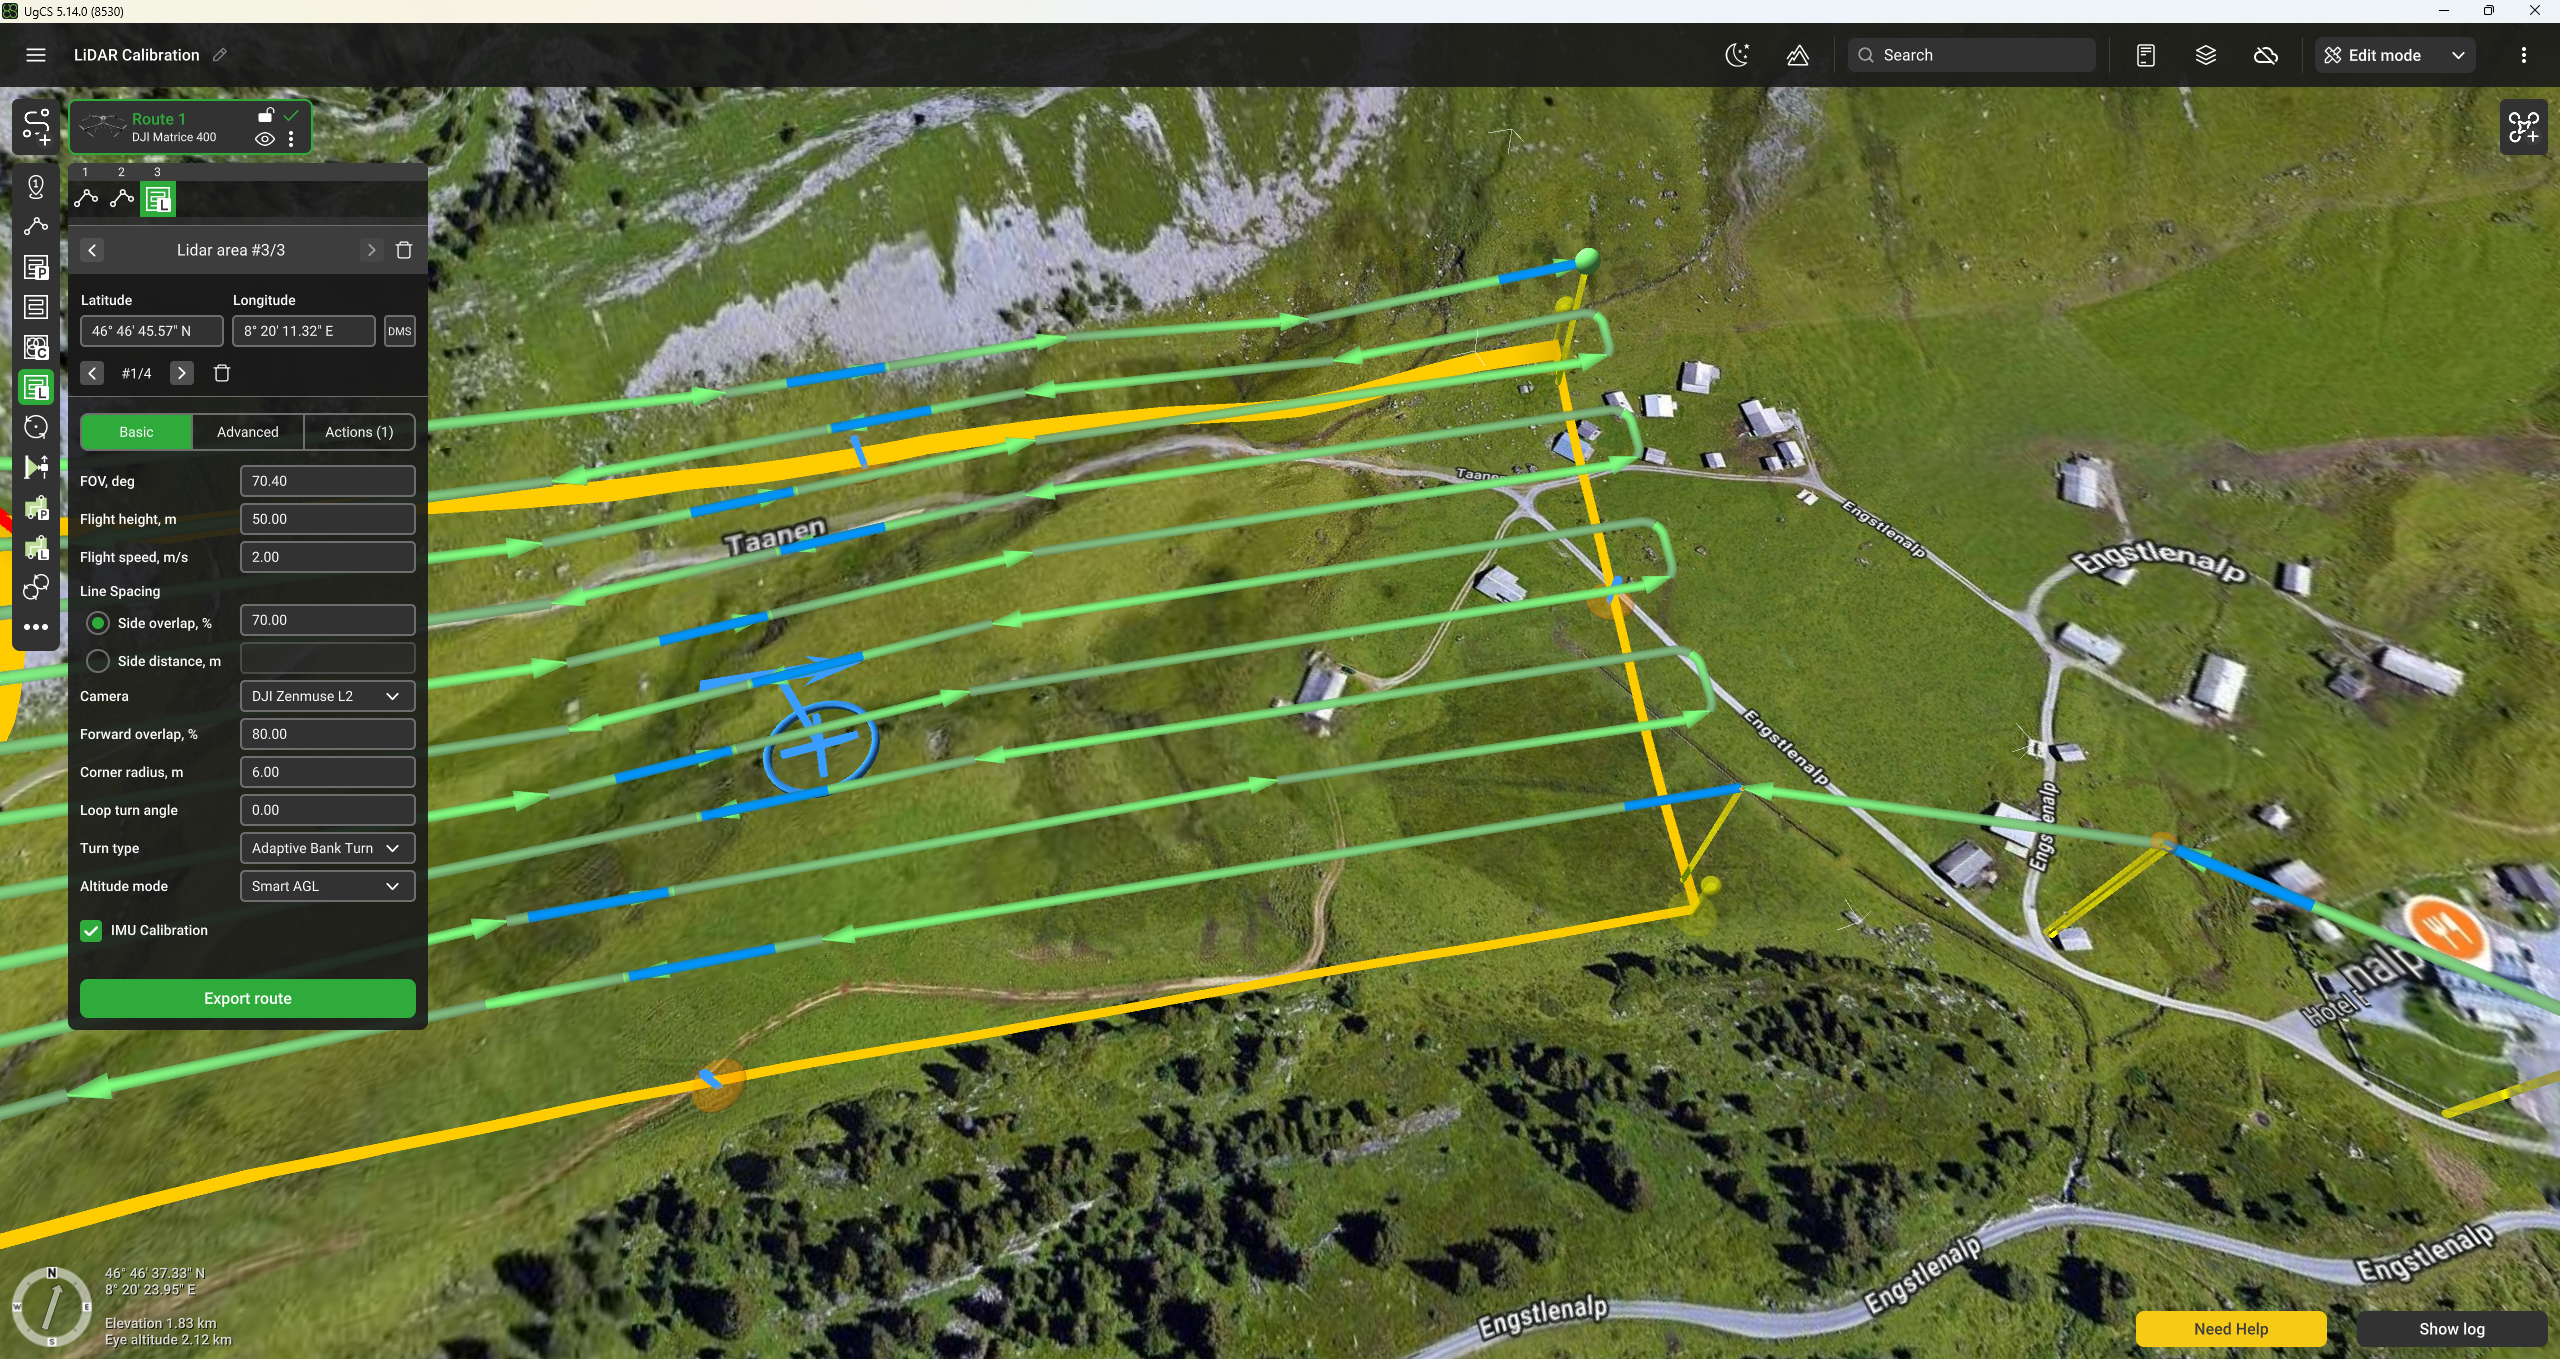Screen dimensions: 2560x1359
Task: Click the add route icon
Action: tap(36, 127)
